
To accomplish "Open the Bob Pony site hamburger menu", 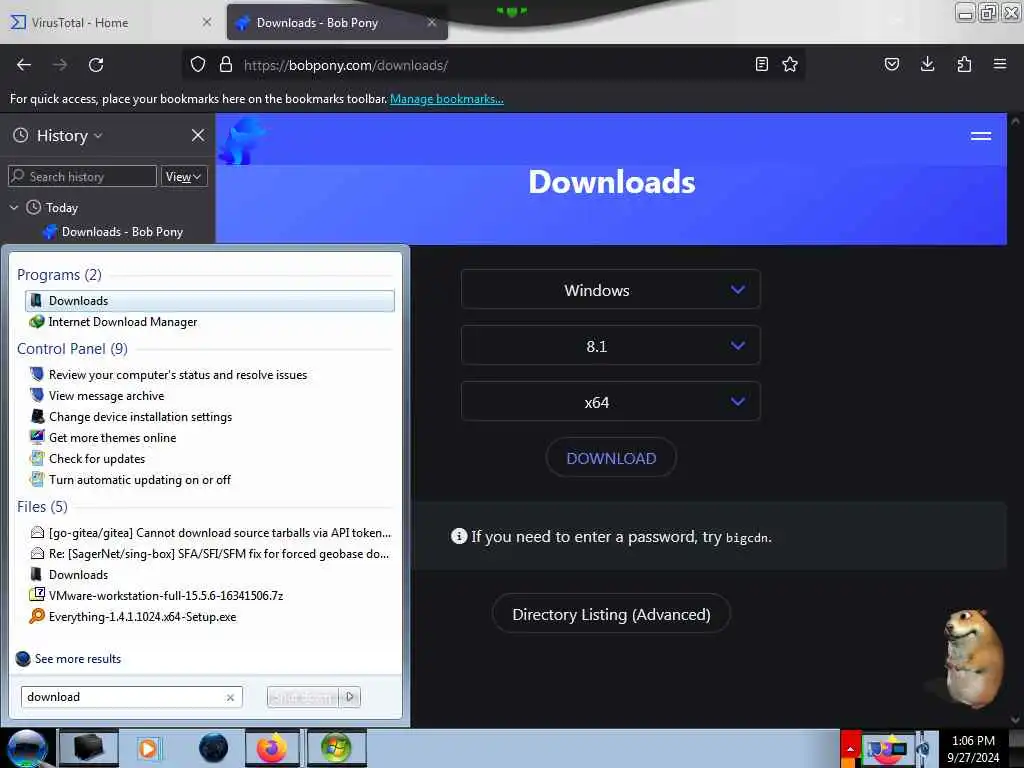I will click(981, 136).
